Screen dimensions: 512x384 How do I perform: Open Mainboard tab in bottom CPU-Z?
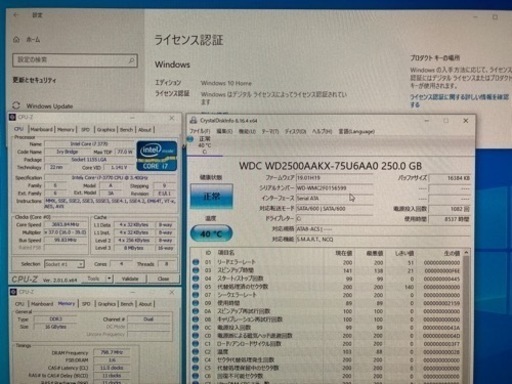click(x=42, y=304)
